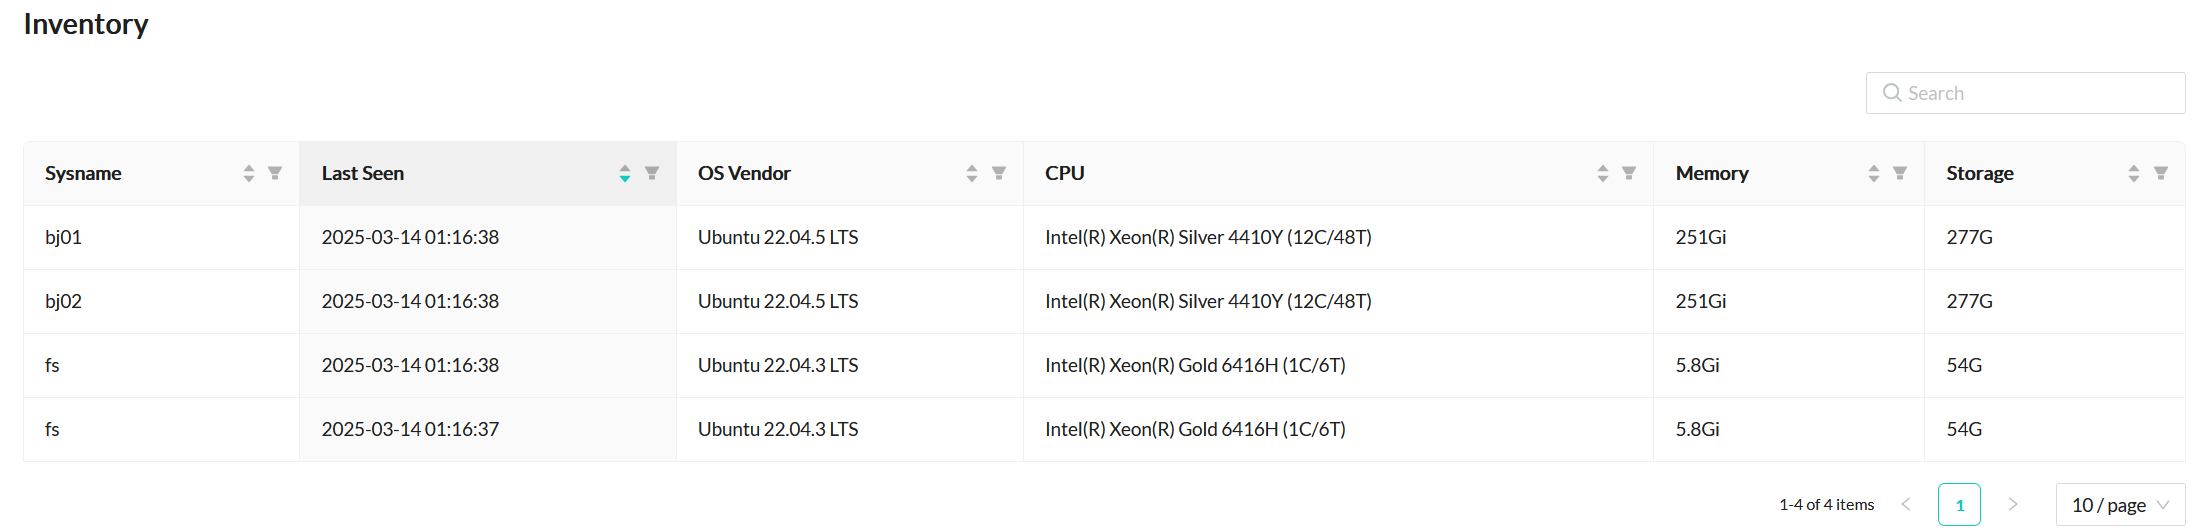The height and width of the screenshot is (531, 2195).
Task: Open the Sysname column filter icon
Action: tap(275, 173)
